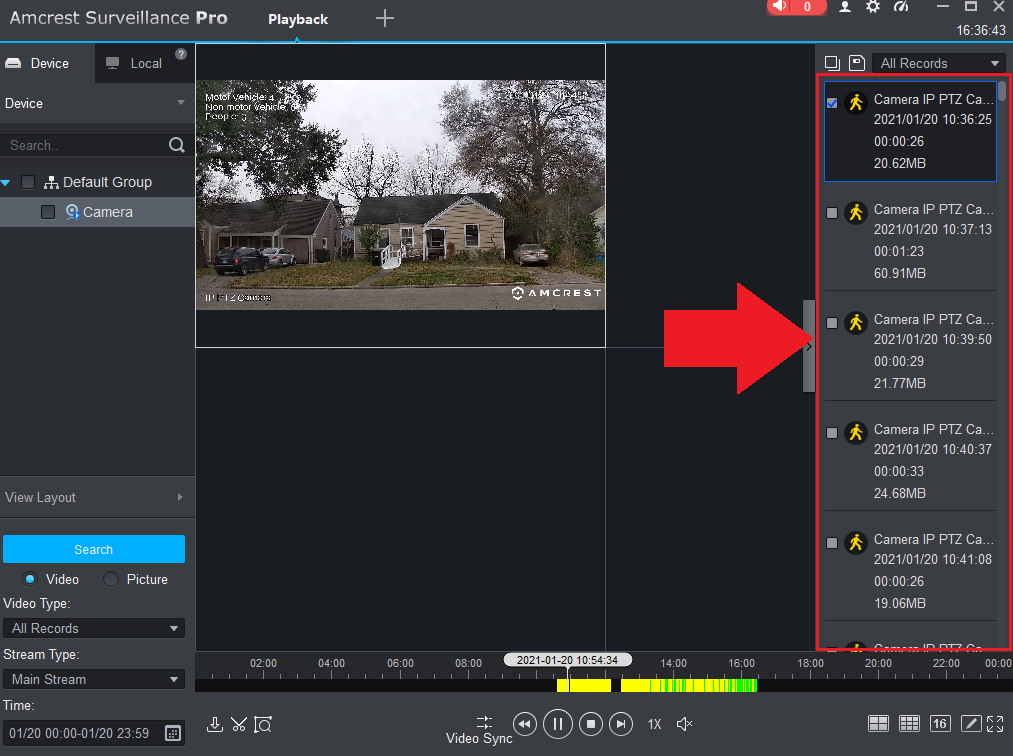Pause the video playback

[557, 724]
